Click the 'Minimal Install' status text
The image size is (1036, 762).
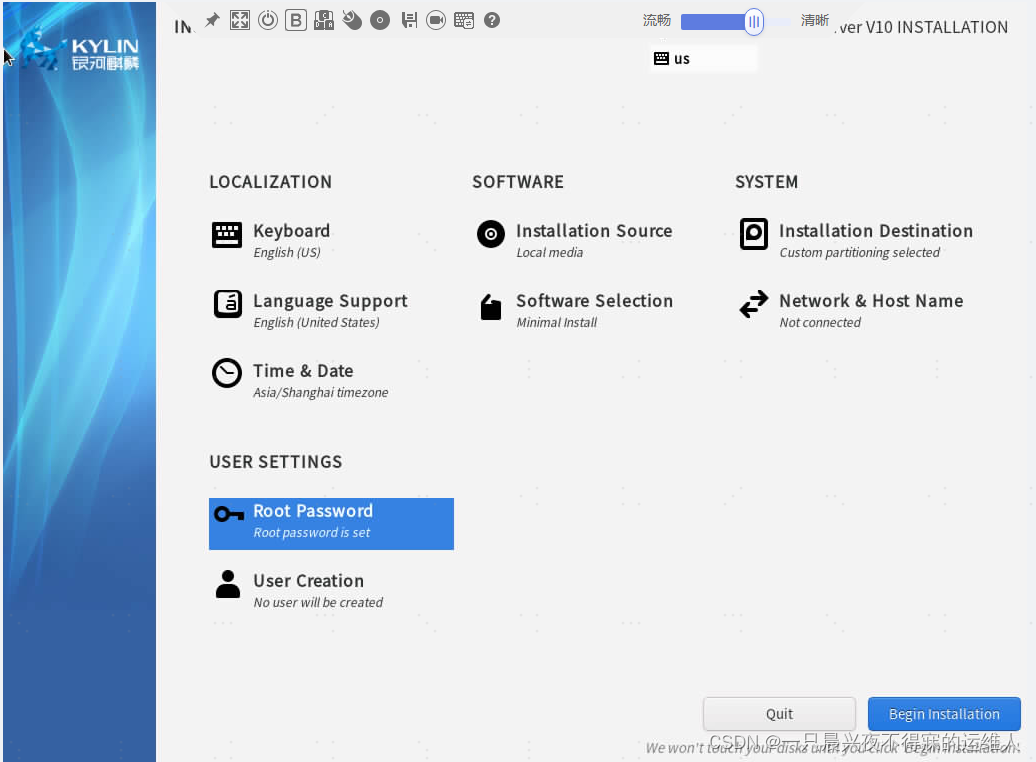(x=556, y=323)
